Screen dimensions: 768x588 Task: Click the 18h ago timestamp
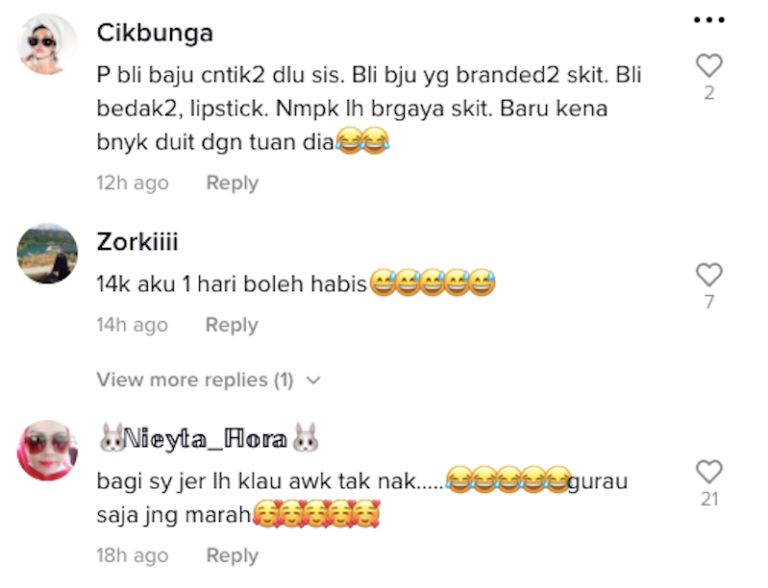pyautogui.click(x=133, y=555)
